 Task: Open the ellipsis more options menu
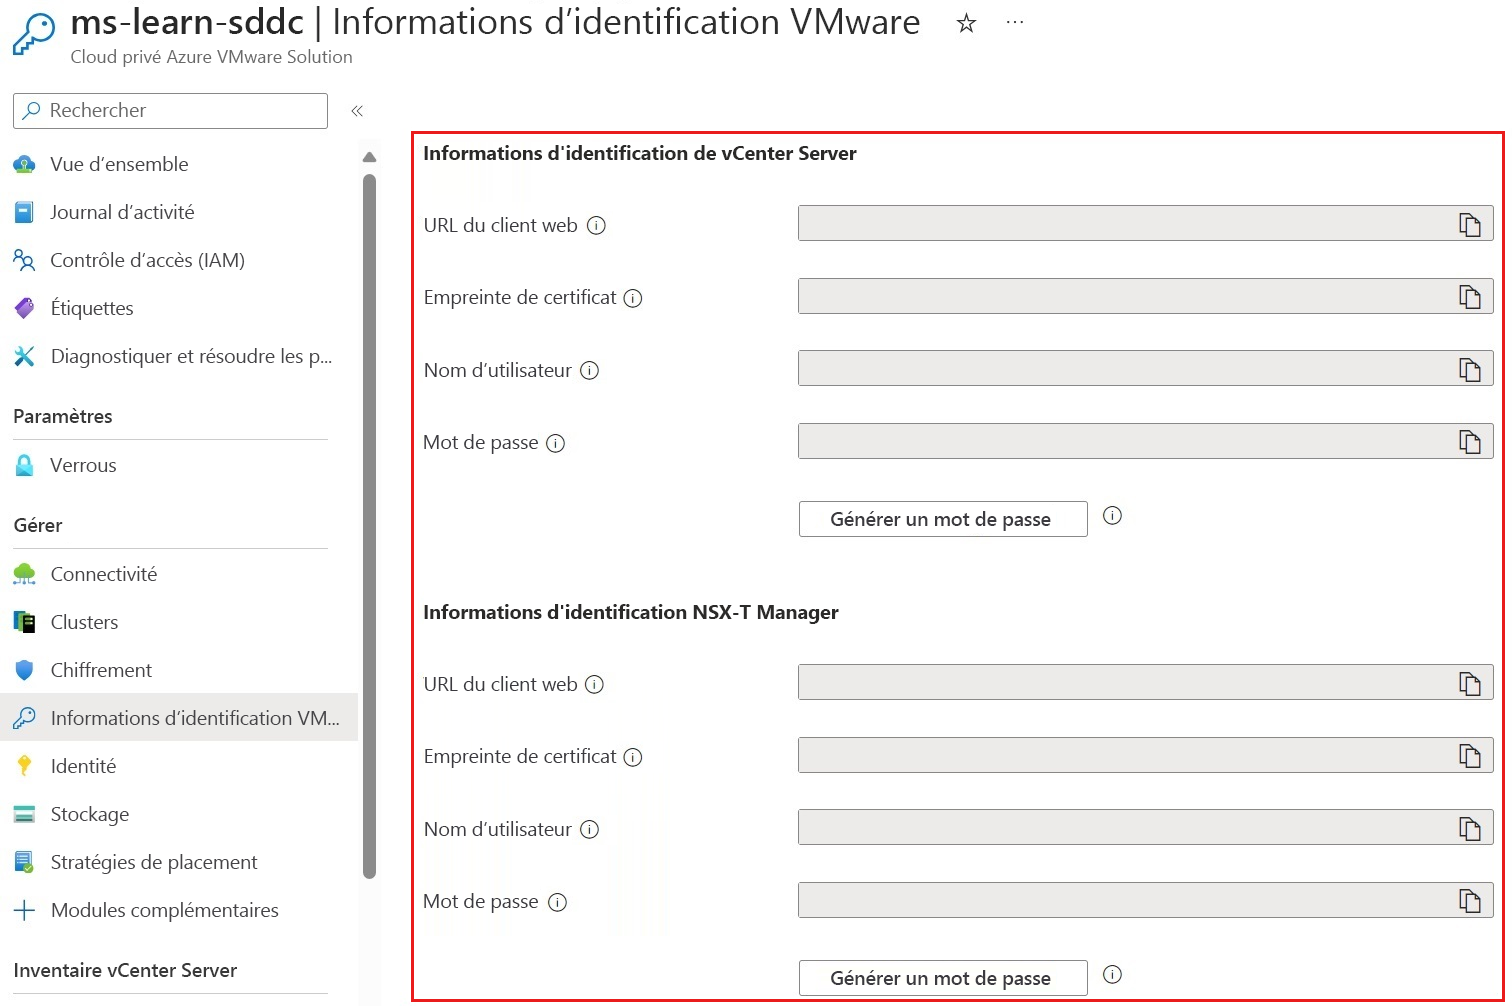(x=1015, y=22)
